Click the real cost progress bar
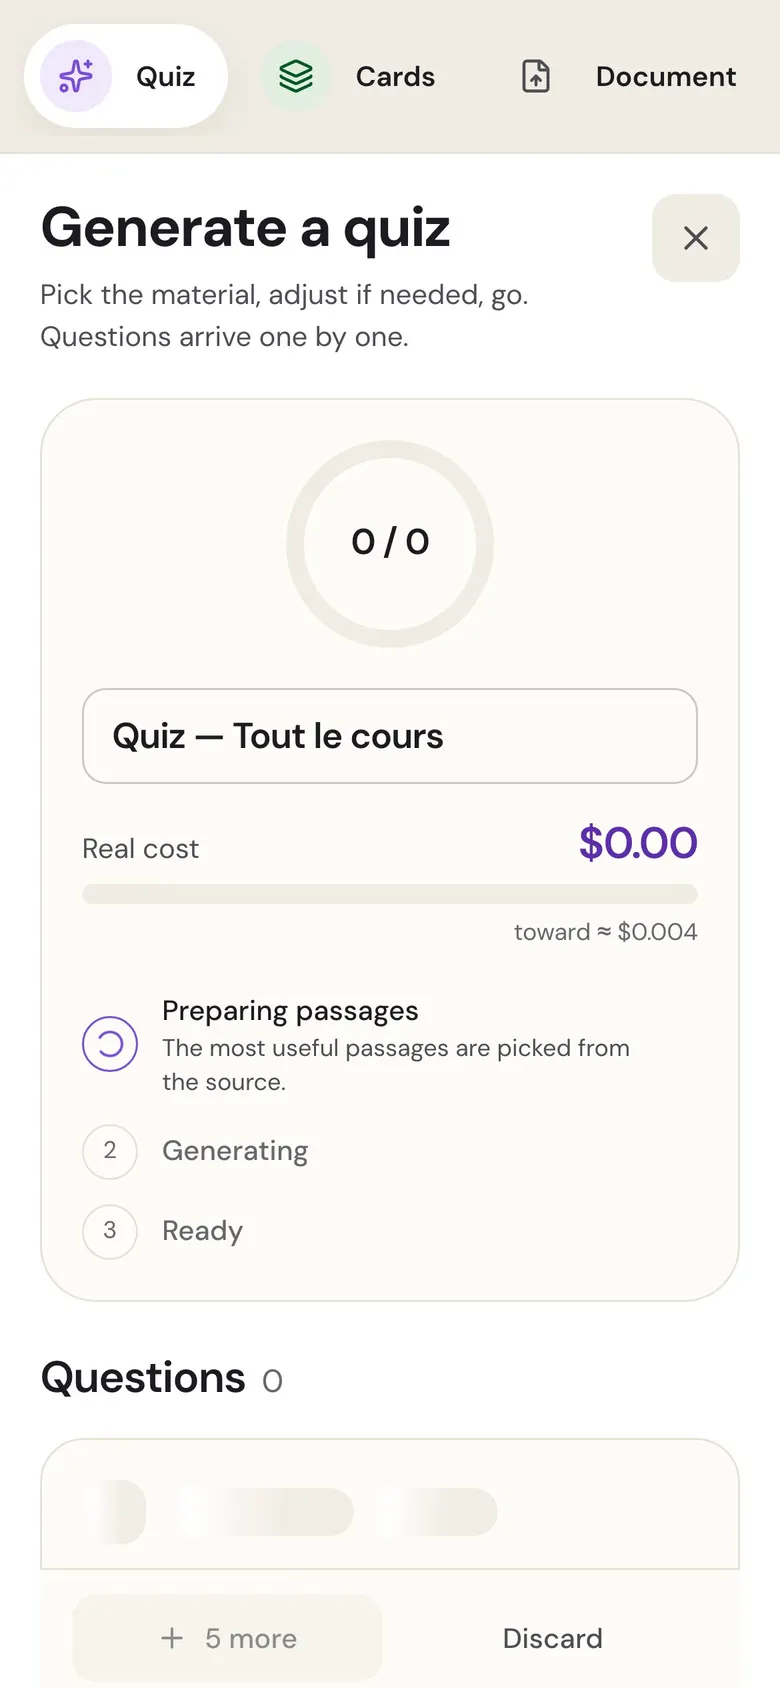Viewport: 780px width, 1688px height. tap(390, 894)
